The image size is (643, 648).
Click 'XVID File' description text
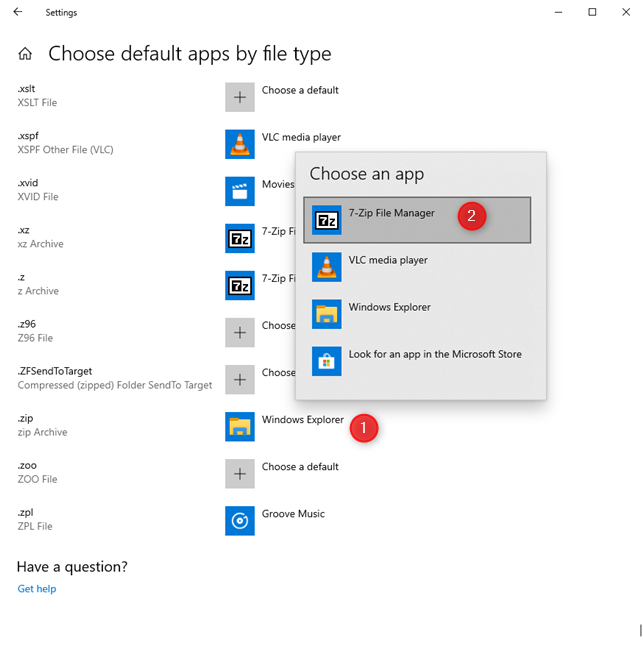tap(38, 197)
